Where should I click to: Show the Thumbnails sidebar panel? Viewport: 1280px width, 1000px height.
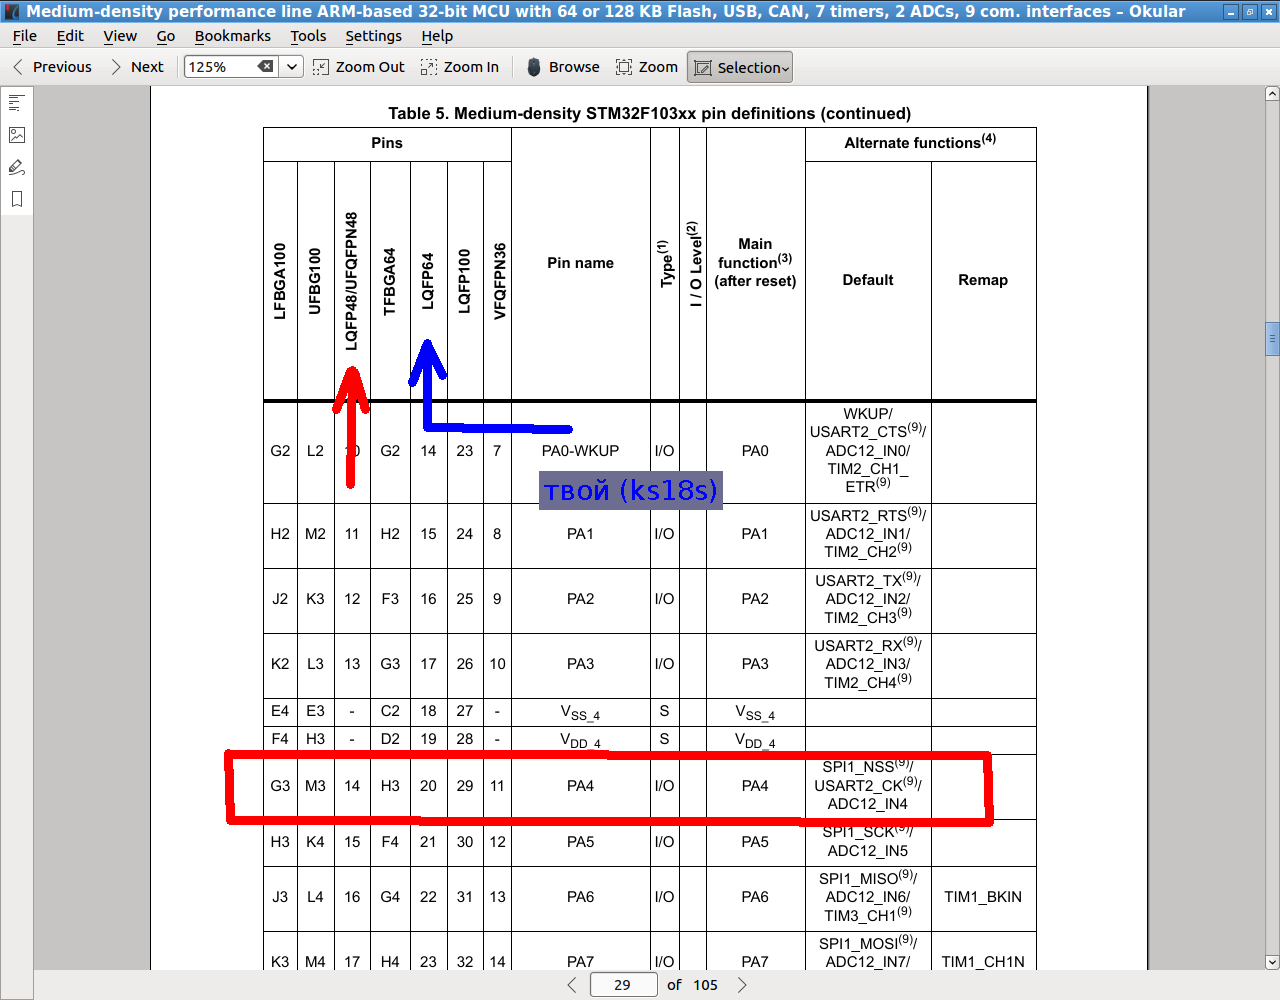tap(17, 135)
